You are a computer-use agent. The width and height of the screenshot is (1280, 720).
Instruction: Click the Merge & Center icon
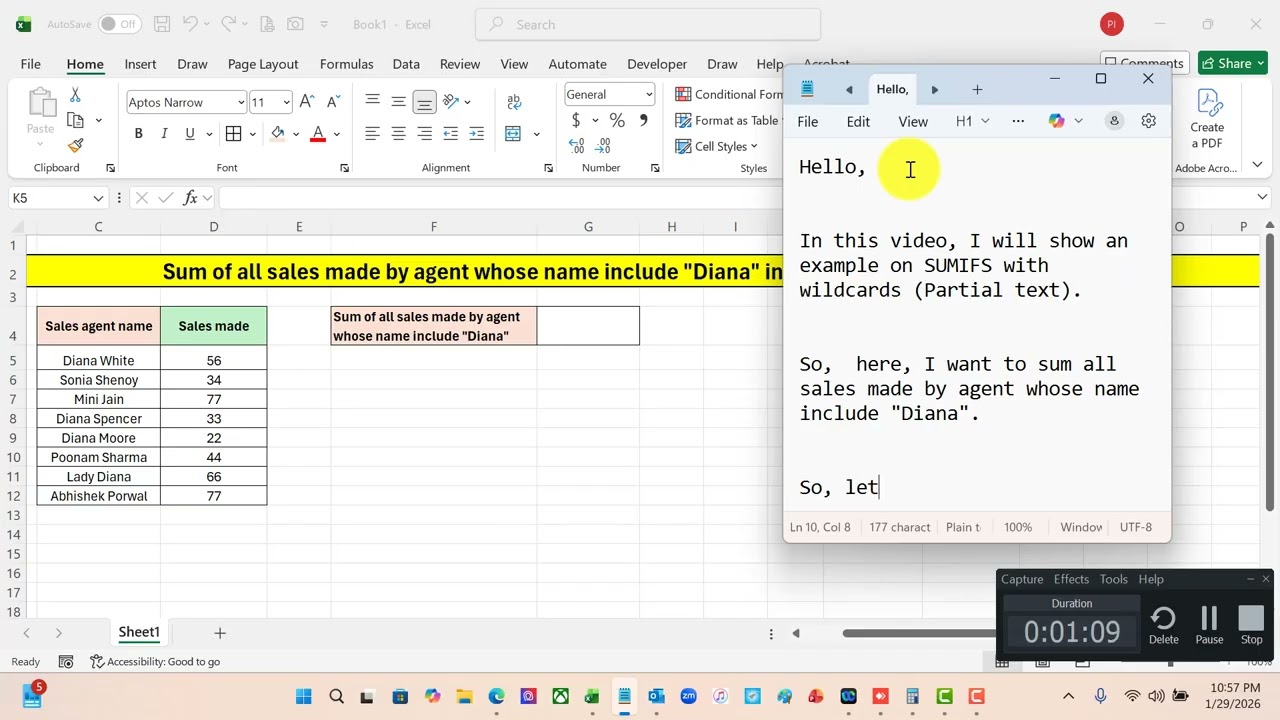coord(513,134)
